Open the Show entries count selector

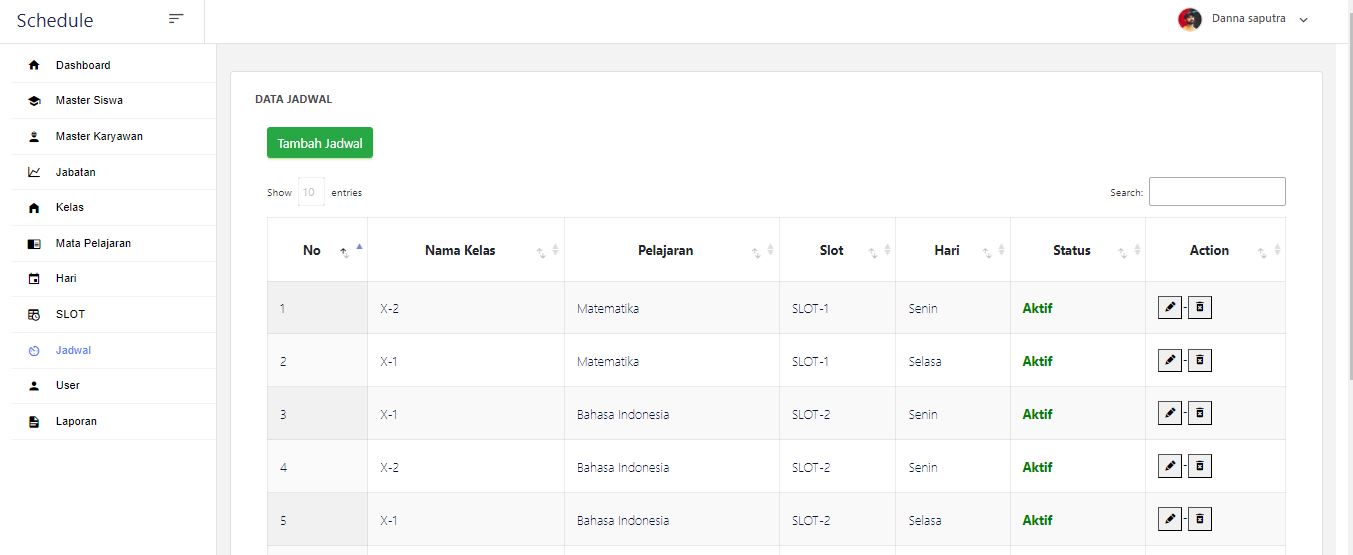pyautogui.click(x=310, y=192)
